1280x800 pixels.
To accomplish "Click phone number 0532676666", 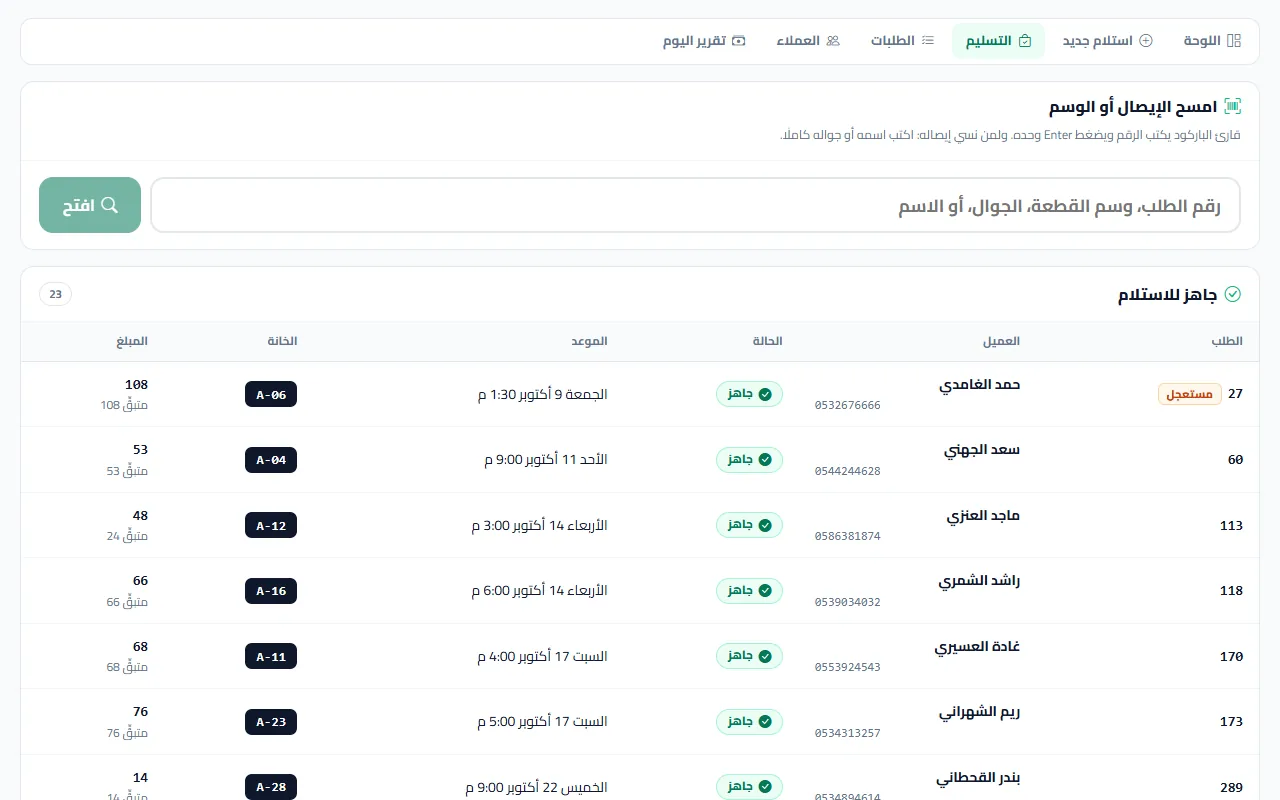I will (848, 405).
